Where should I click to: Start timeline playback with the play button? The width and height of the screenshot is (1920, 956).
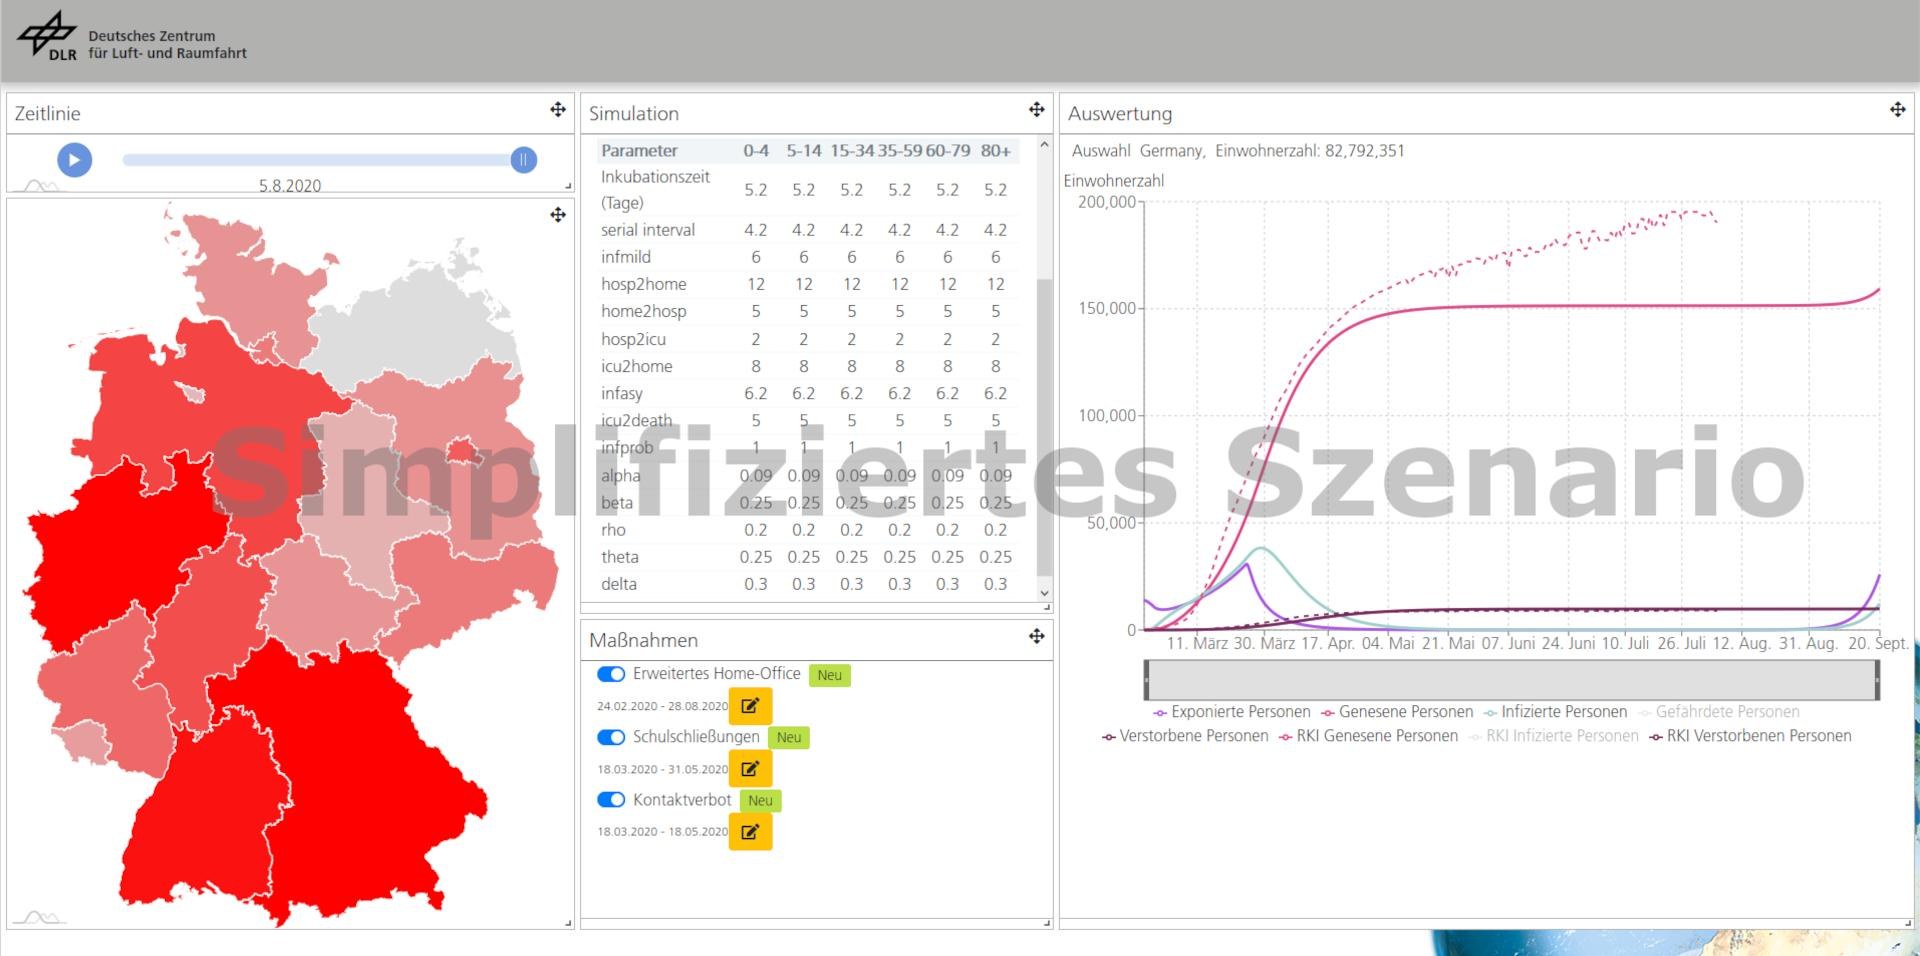pos(74,160)
